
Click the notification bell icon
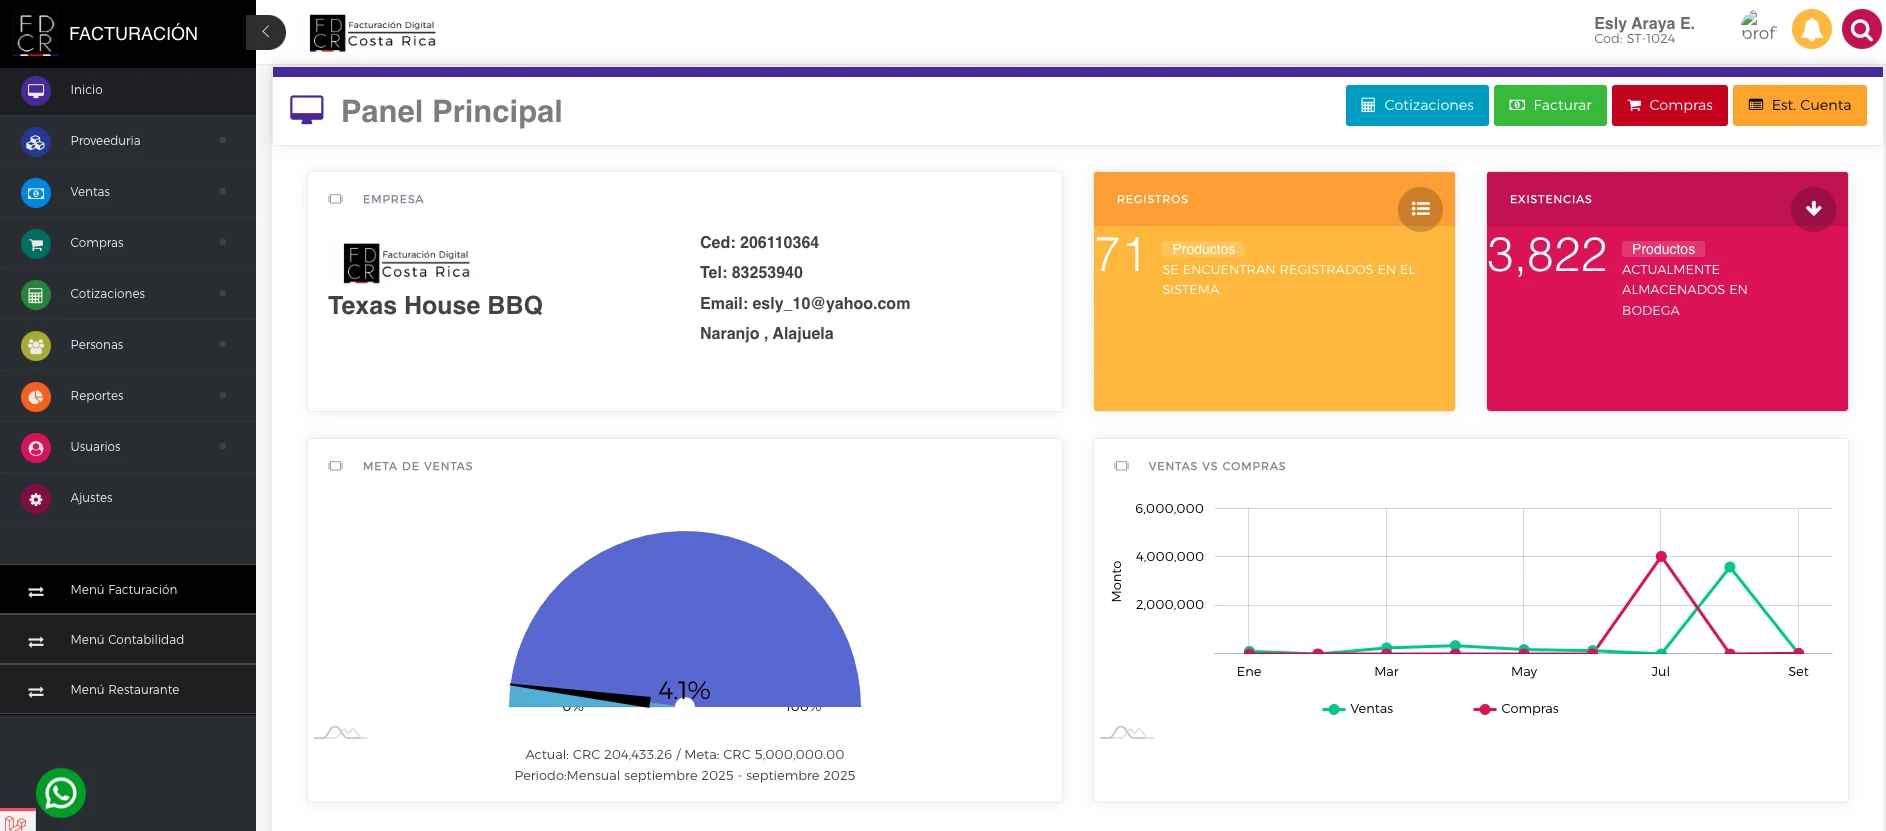(x=1811, y=29)
